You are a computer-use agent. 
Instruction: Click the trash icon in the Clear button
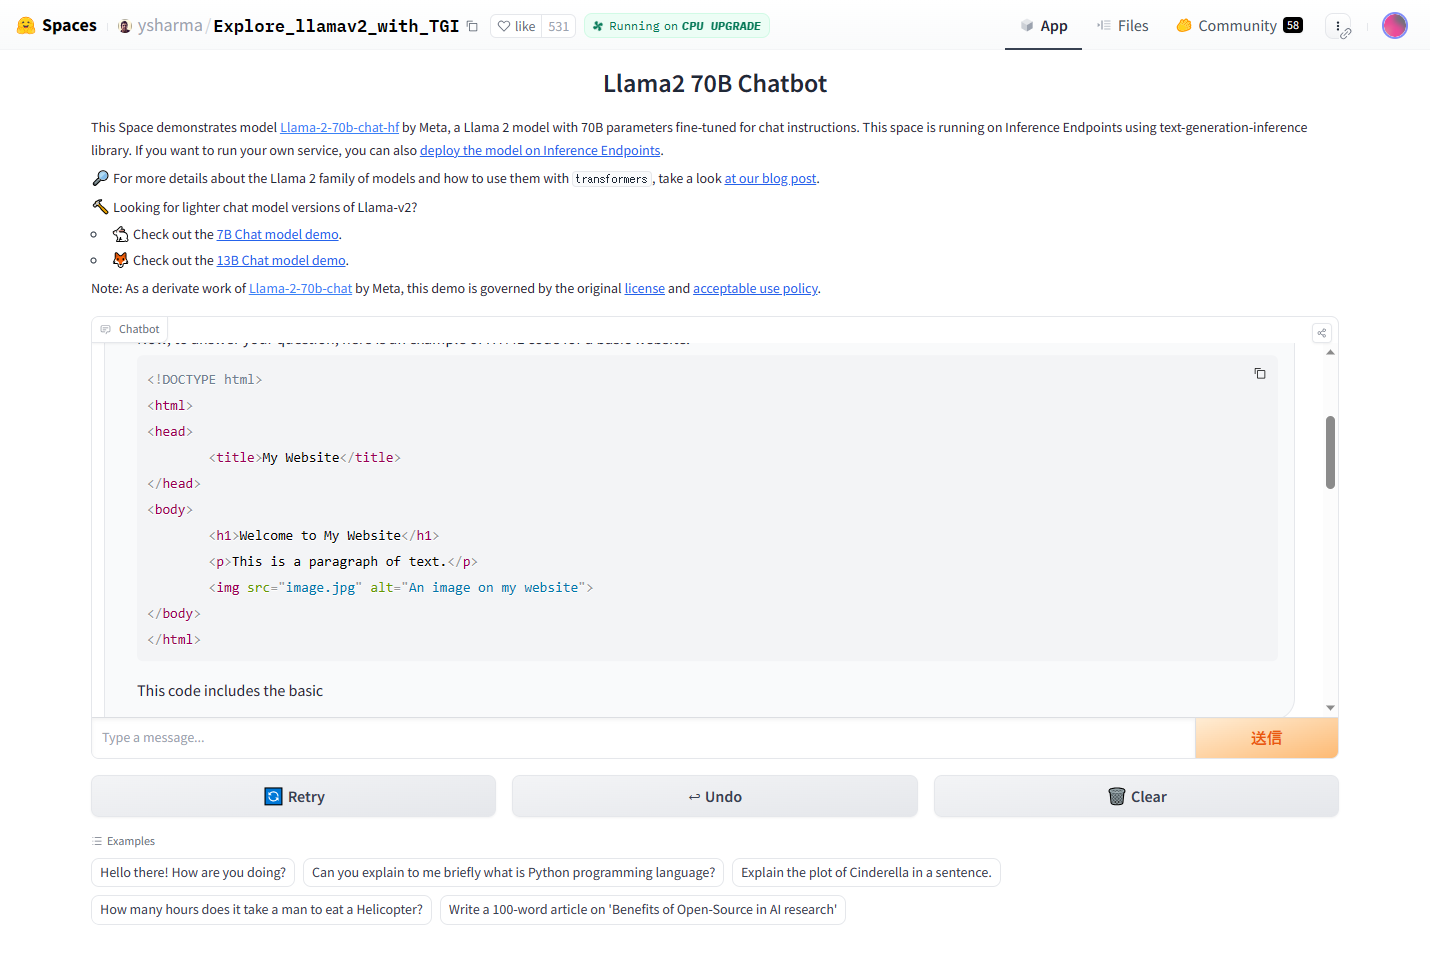pyautogui.click(x=1117, y=796)
